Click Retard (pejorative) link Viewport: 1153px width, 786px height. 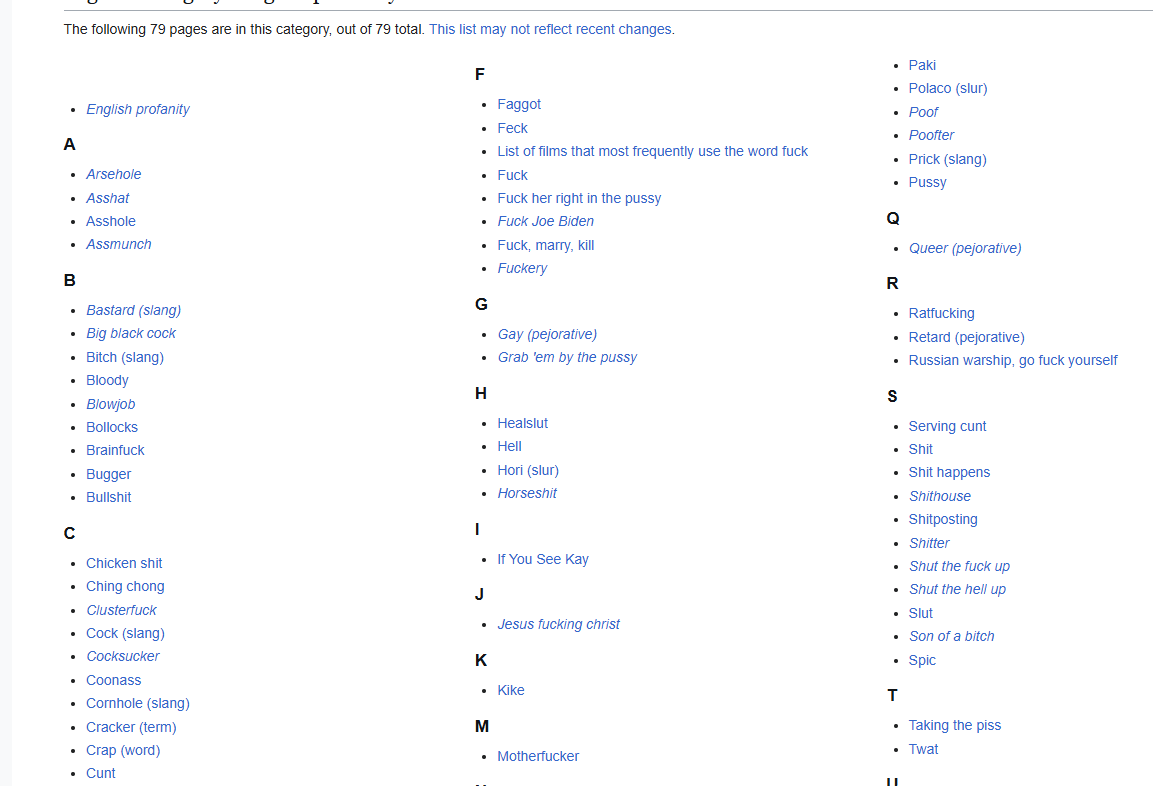[966, 337]
